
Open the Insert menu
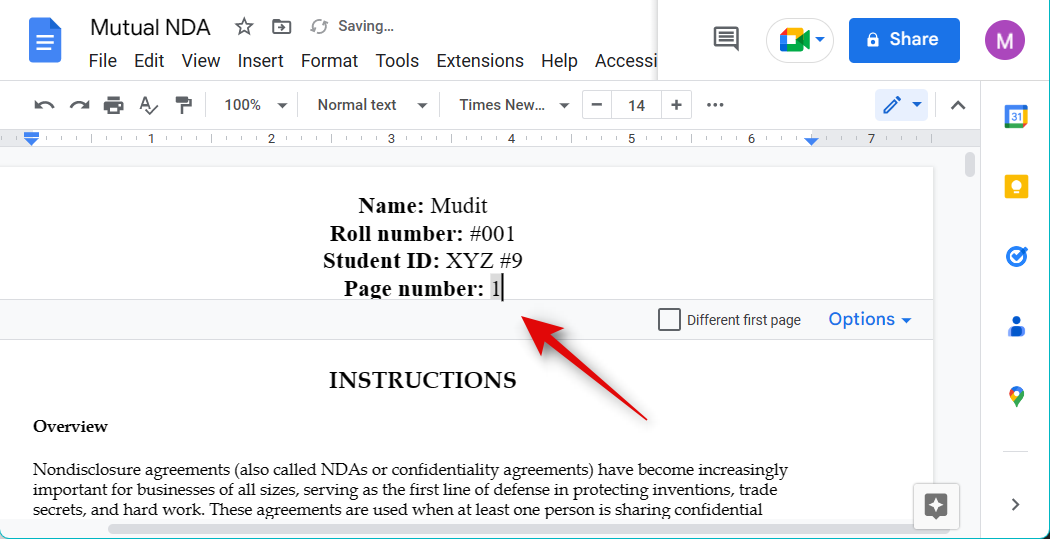click(260, 61)
